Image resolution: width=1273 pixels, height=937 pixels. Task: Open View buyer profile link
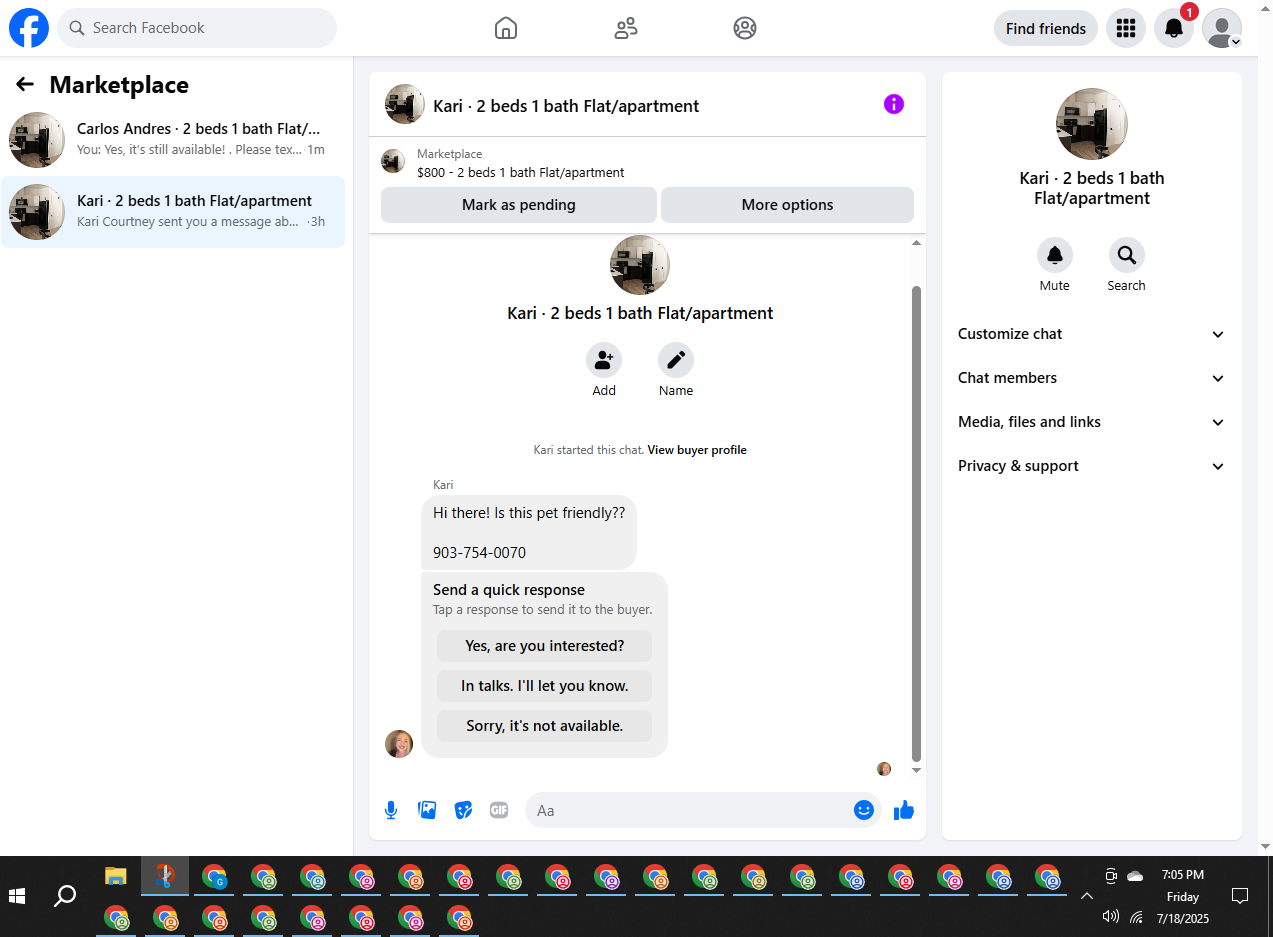click(x=697, y=450)
